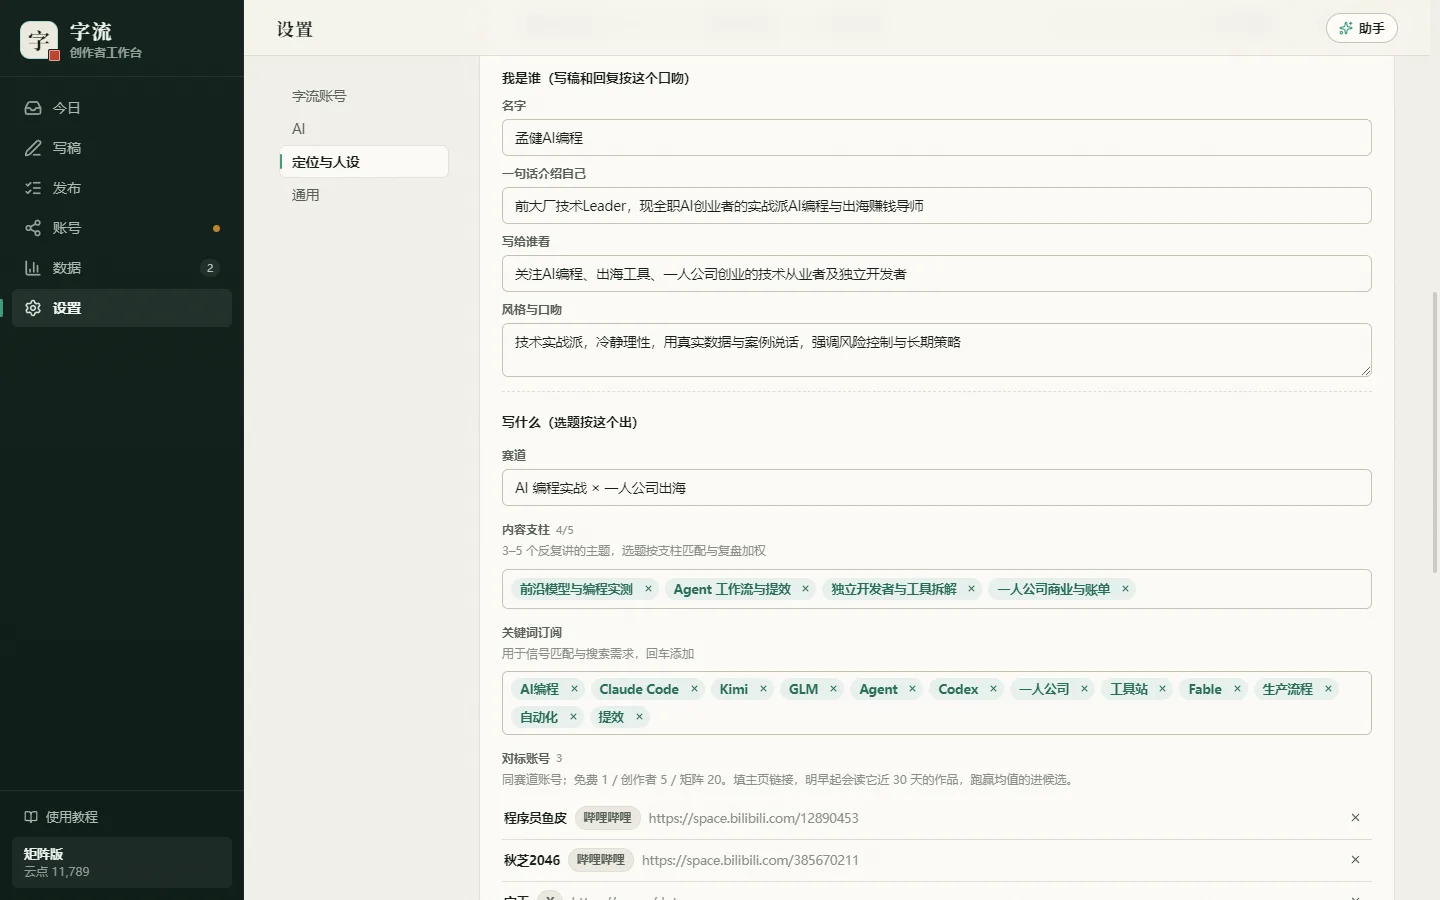Viewport: 1440px width, 900px height.
Task: Click the 字流 app logo icon
Action: pos(39,40)
